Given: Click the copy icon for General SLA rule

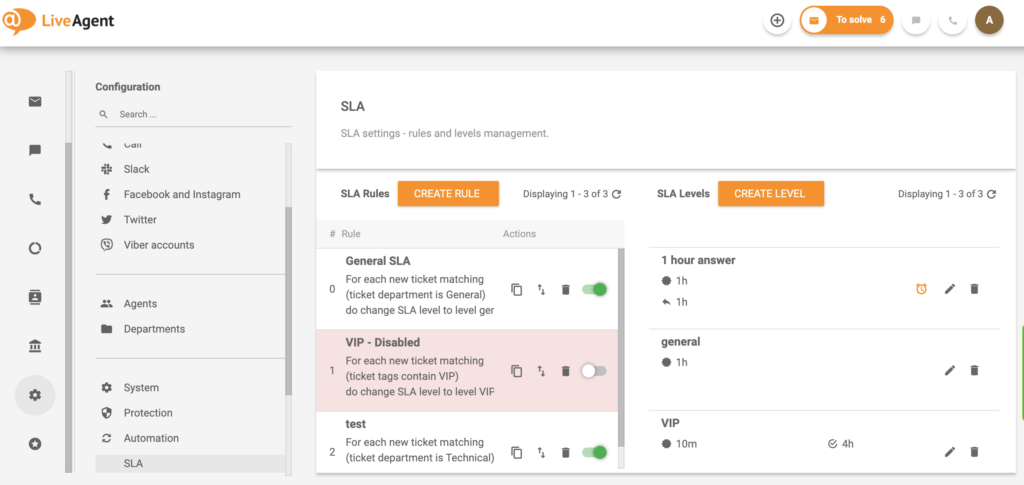Looking at the screenshot, I should [517, 289].
